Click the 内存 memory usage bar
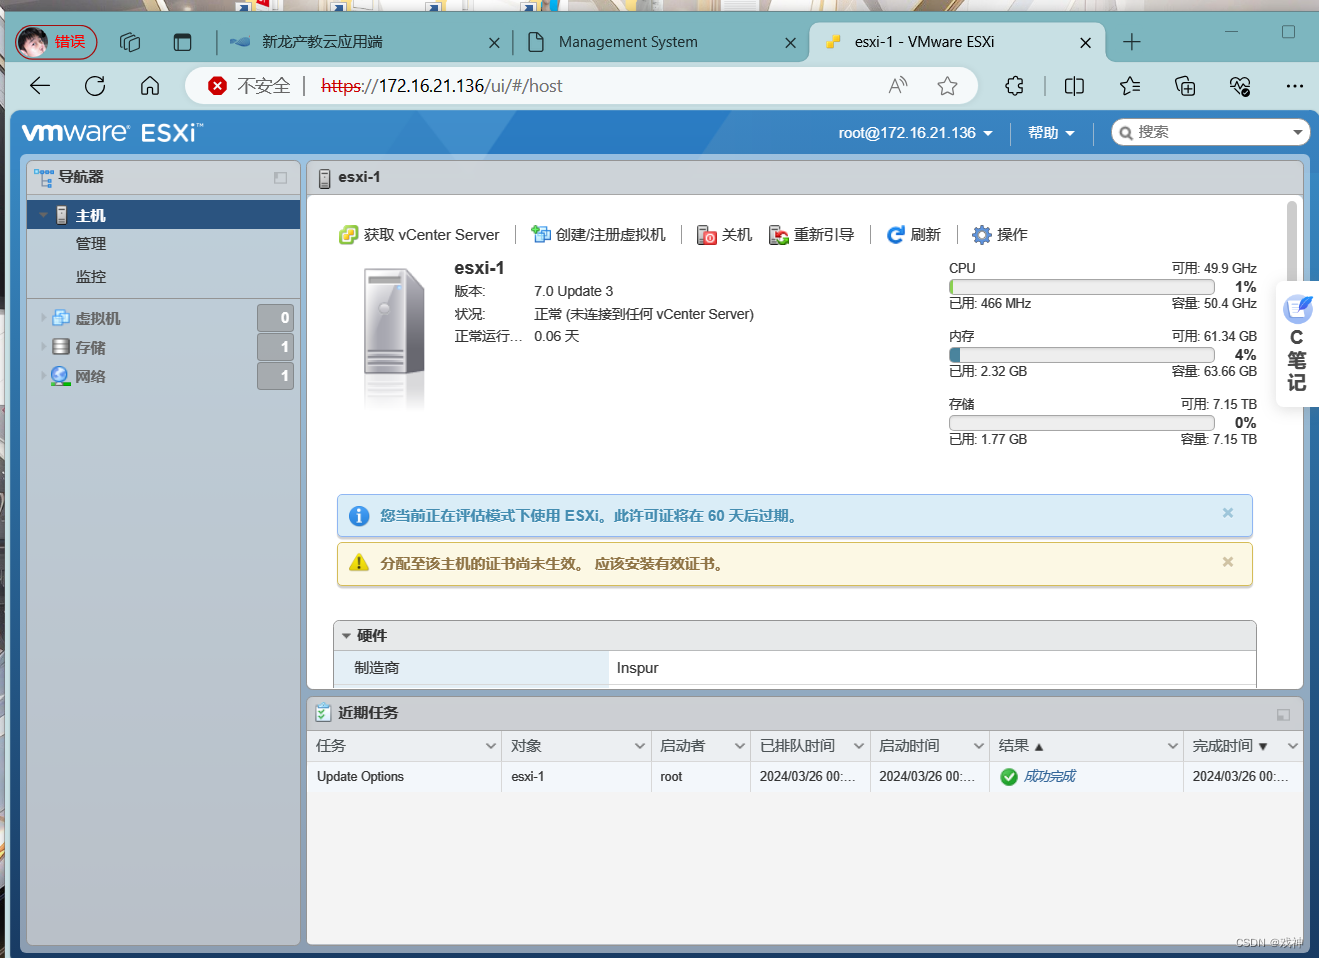 [1082, 355]
